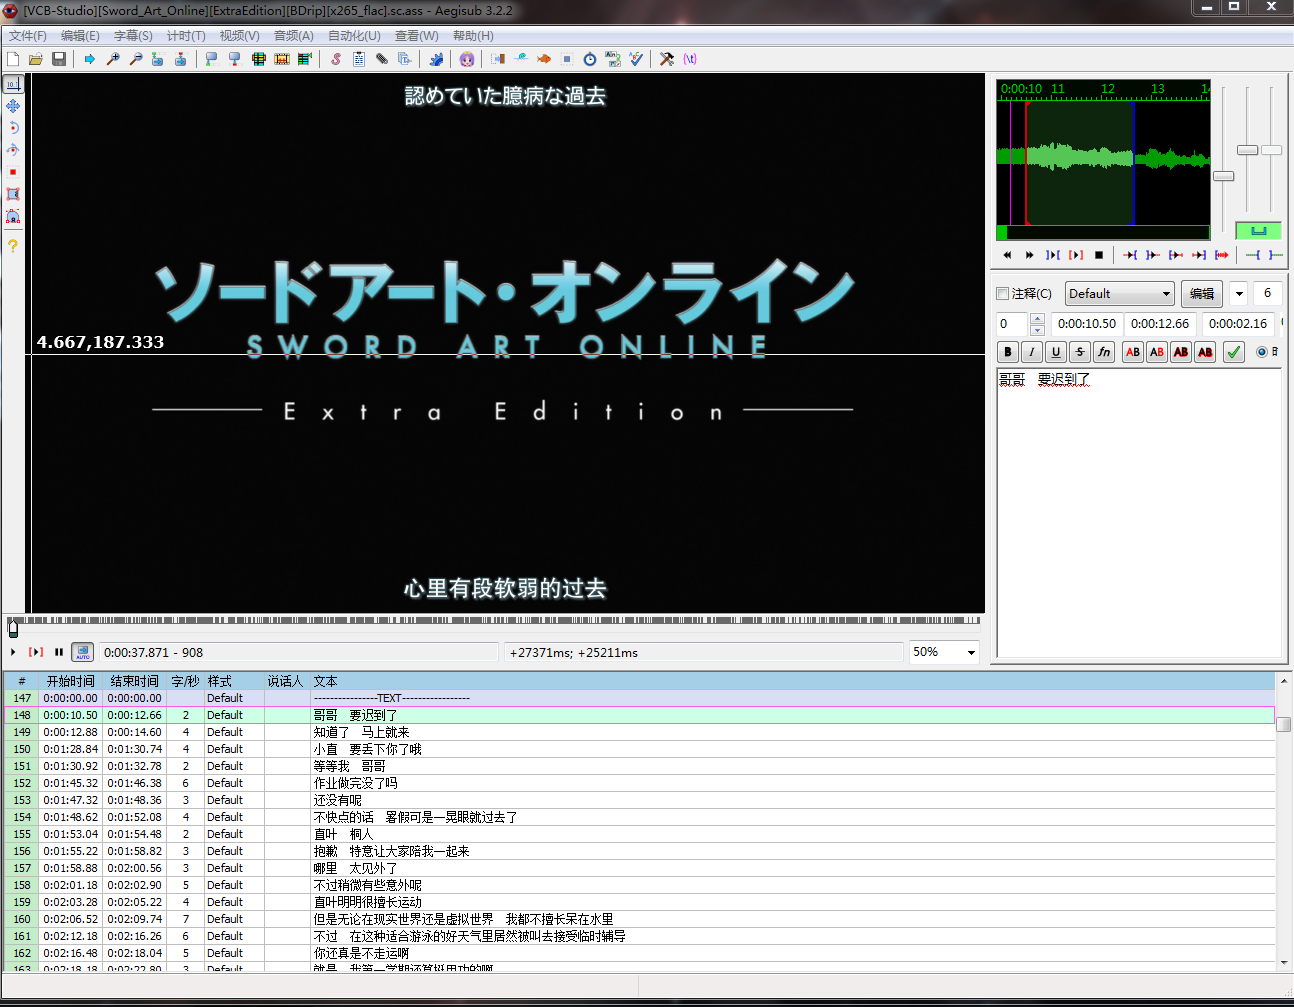Screen dimensions: 1294x1007
Task: Open attachments paperclip icon
Action: point(382,59)
